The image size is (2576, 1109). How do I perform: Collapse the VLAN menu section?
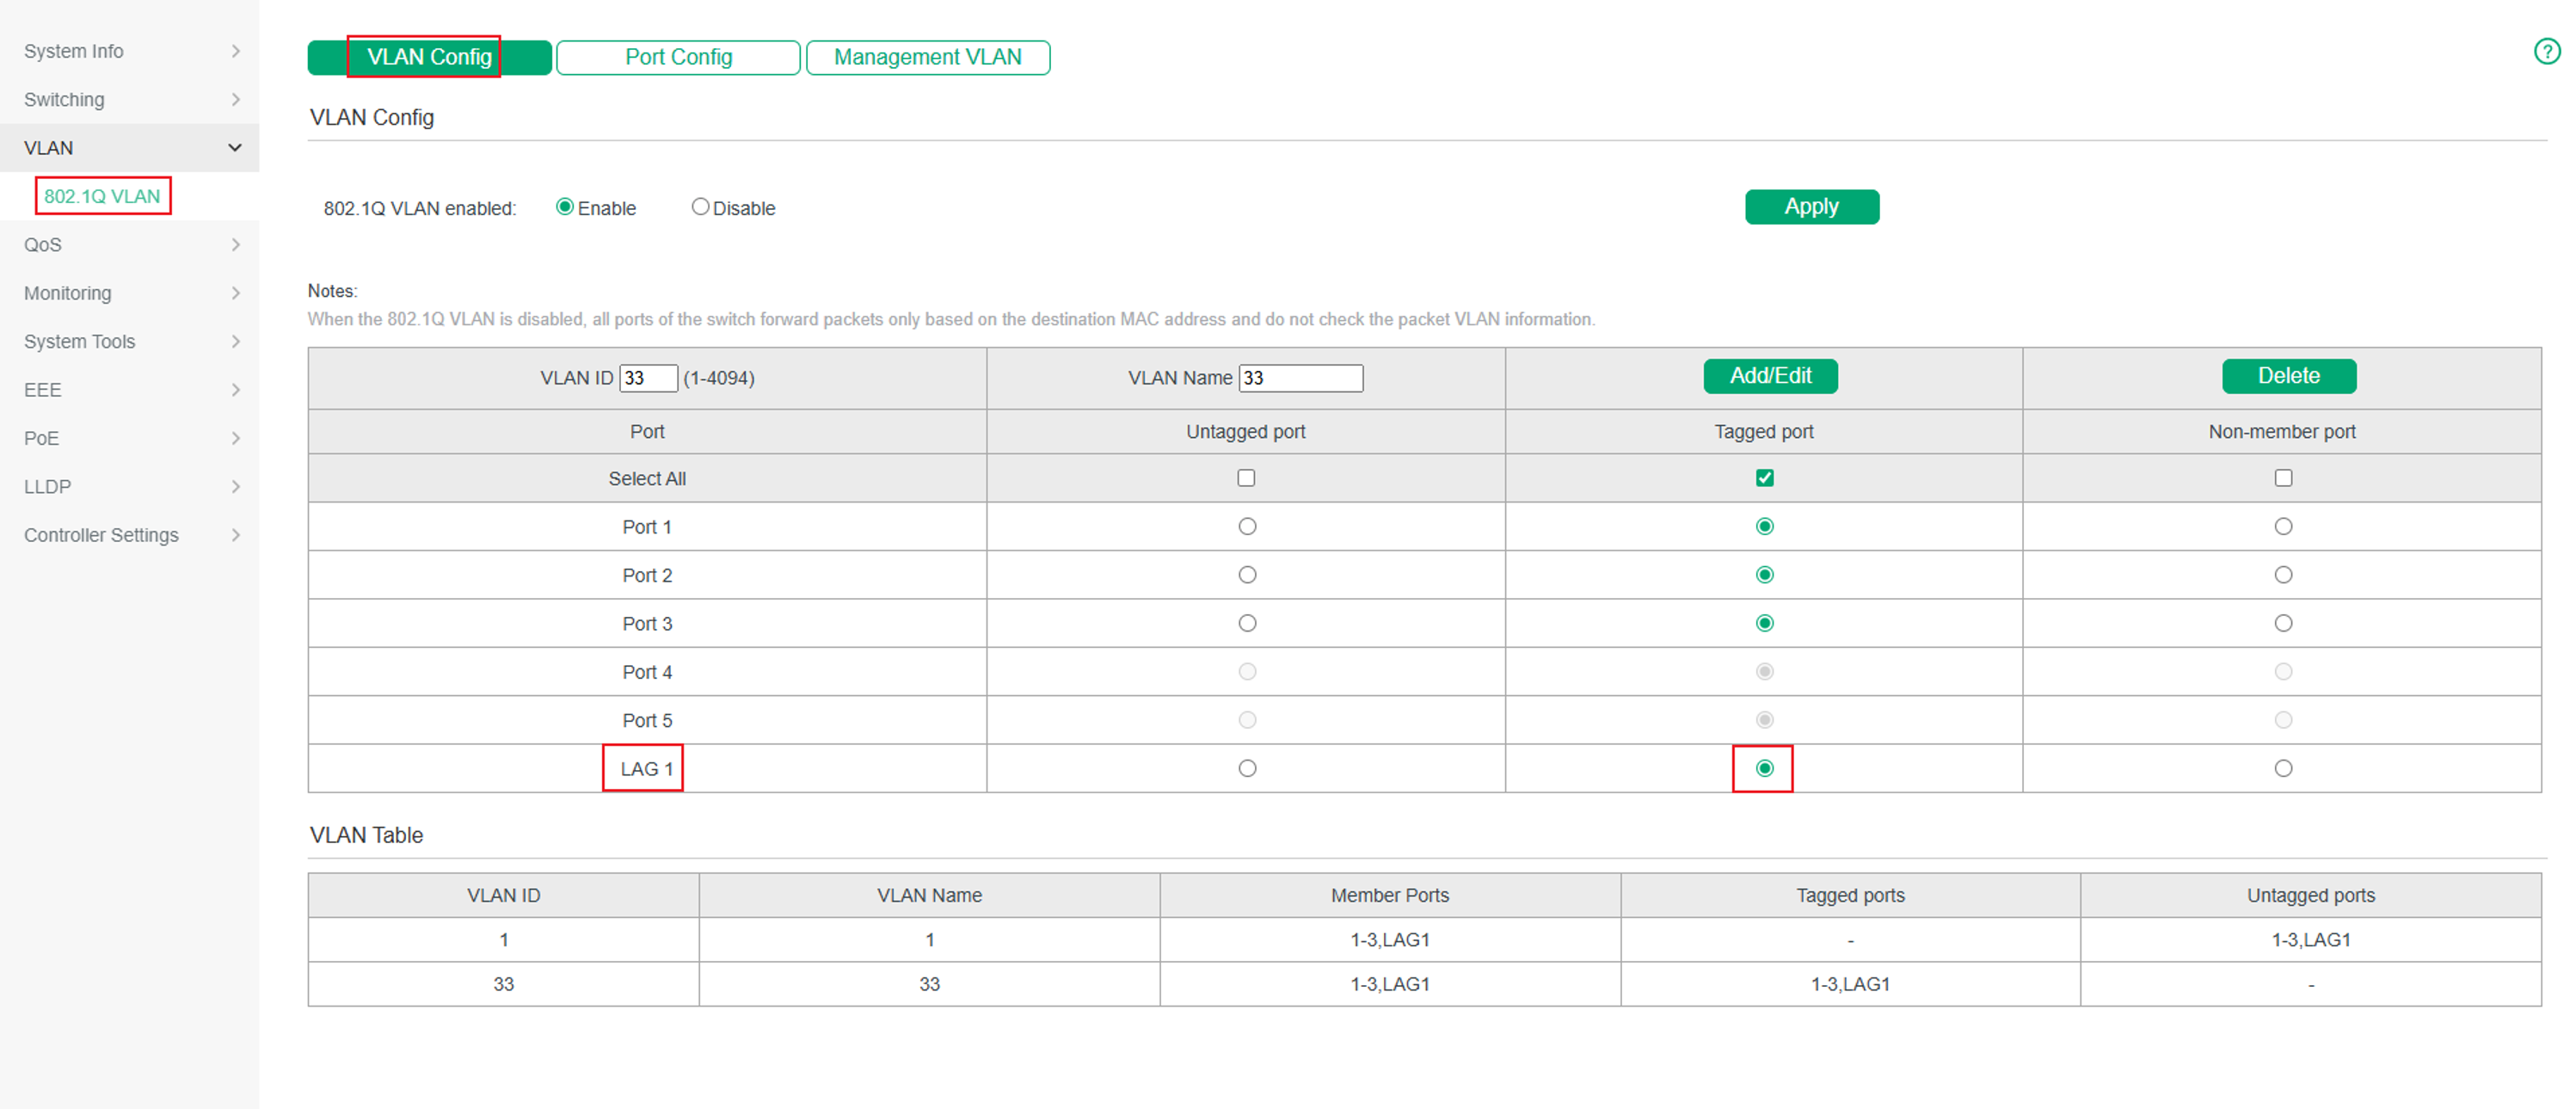coord(130,148)
